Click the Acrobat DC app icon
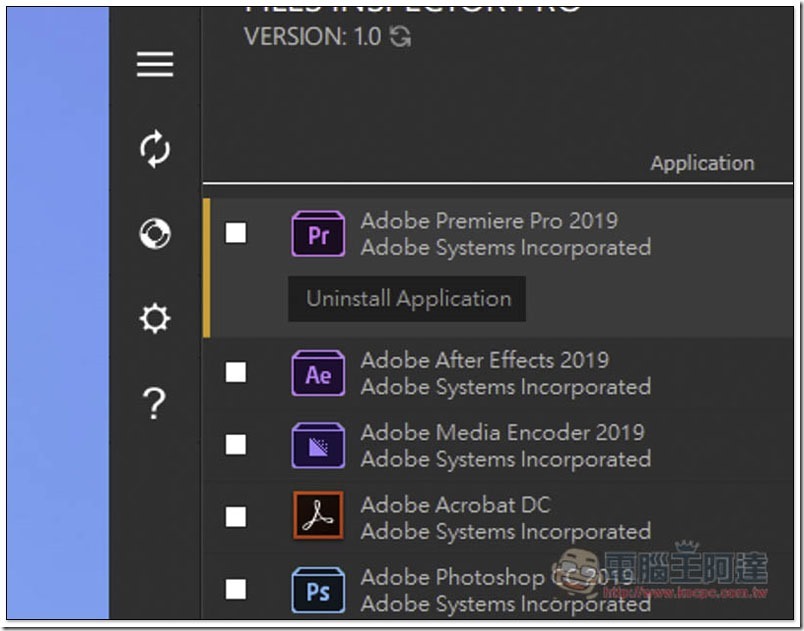The width and height of the screenshot is (804, 631). click(x=318, y=516)
